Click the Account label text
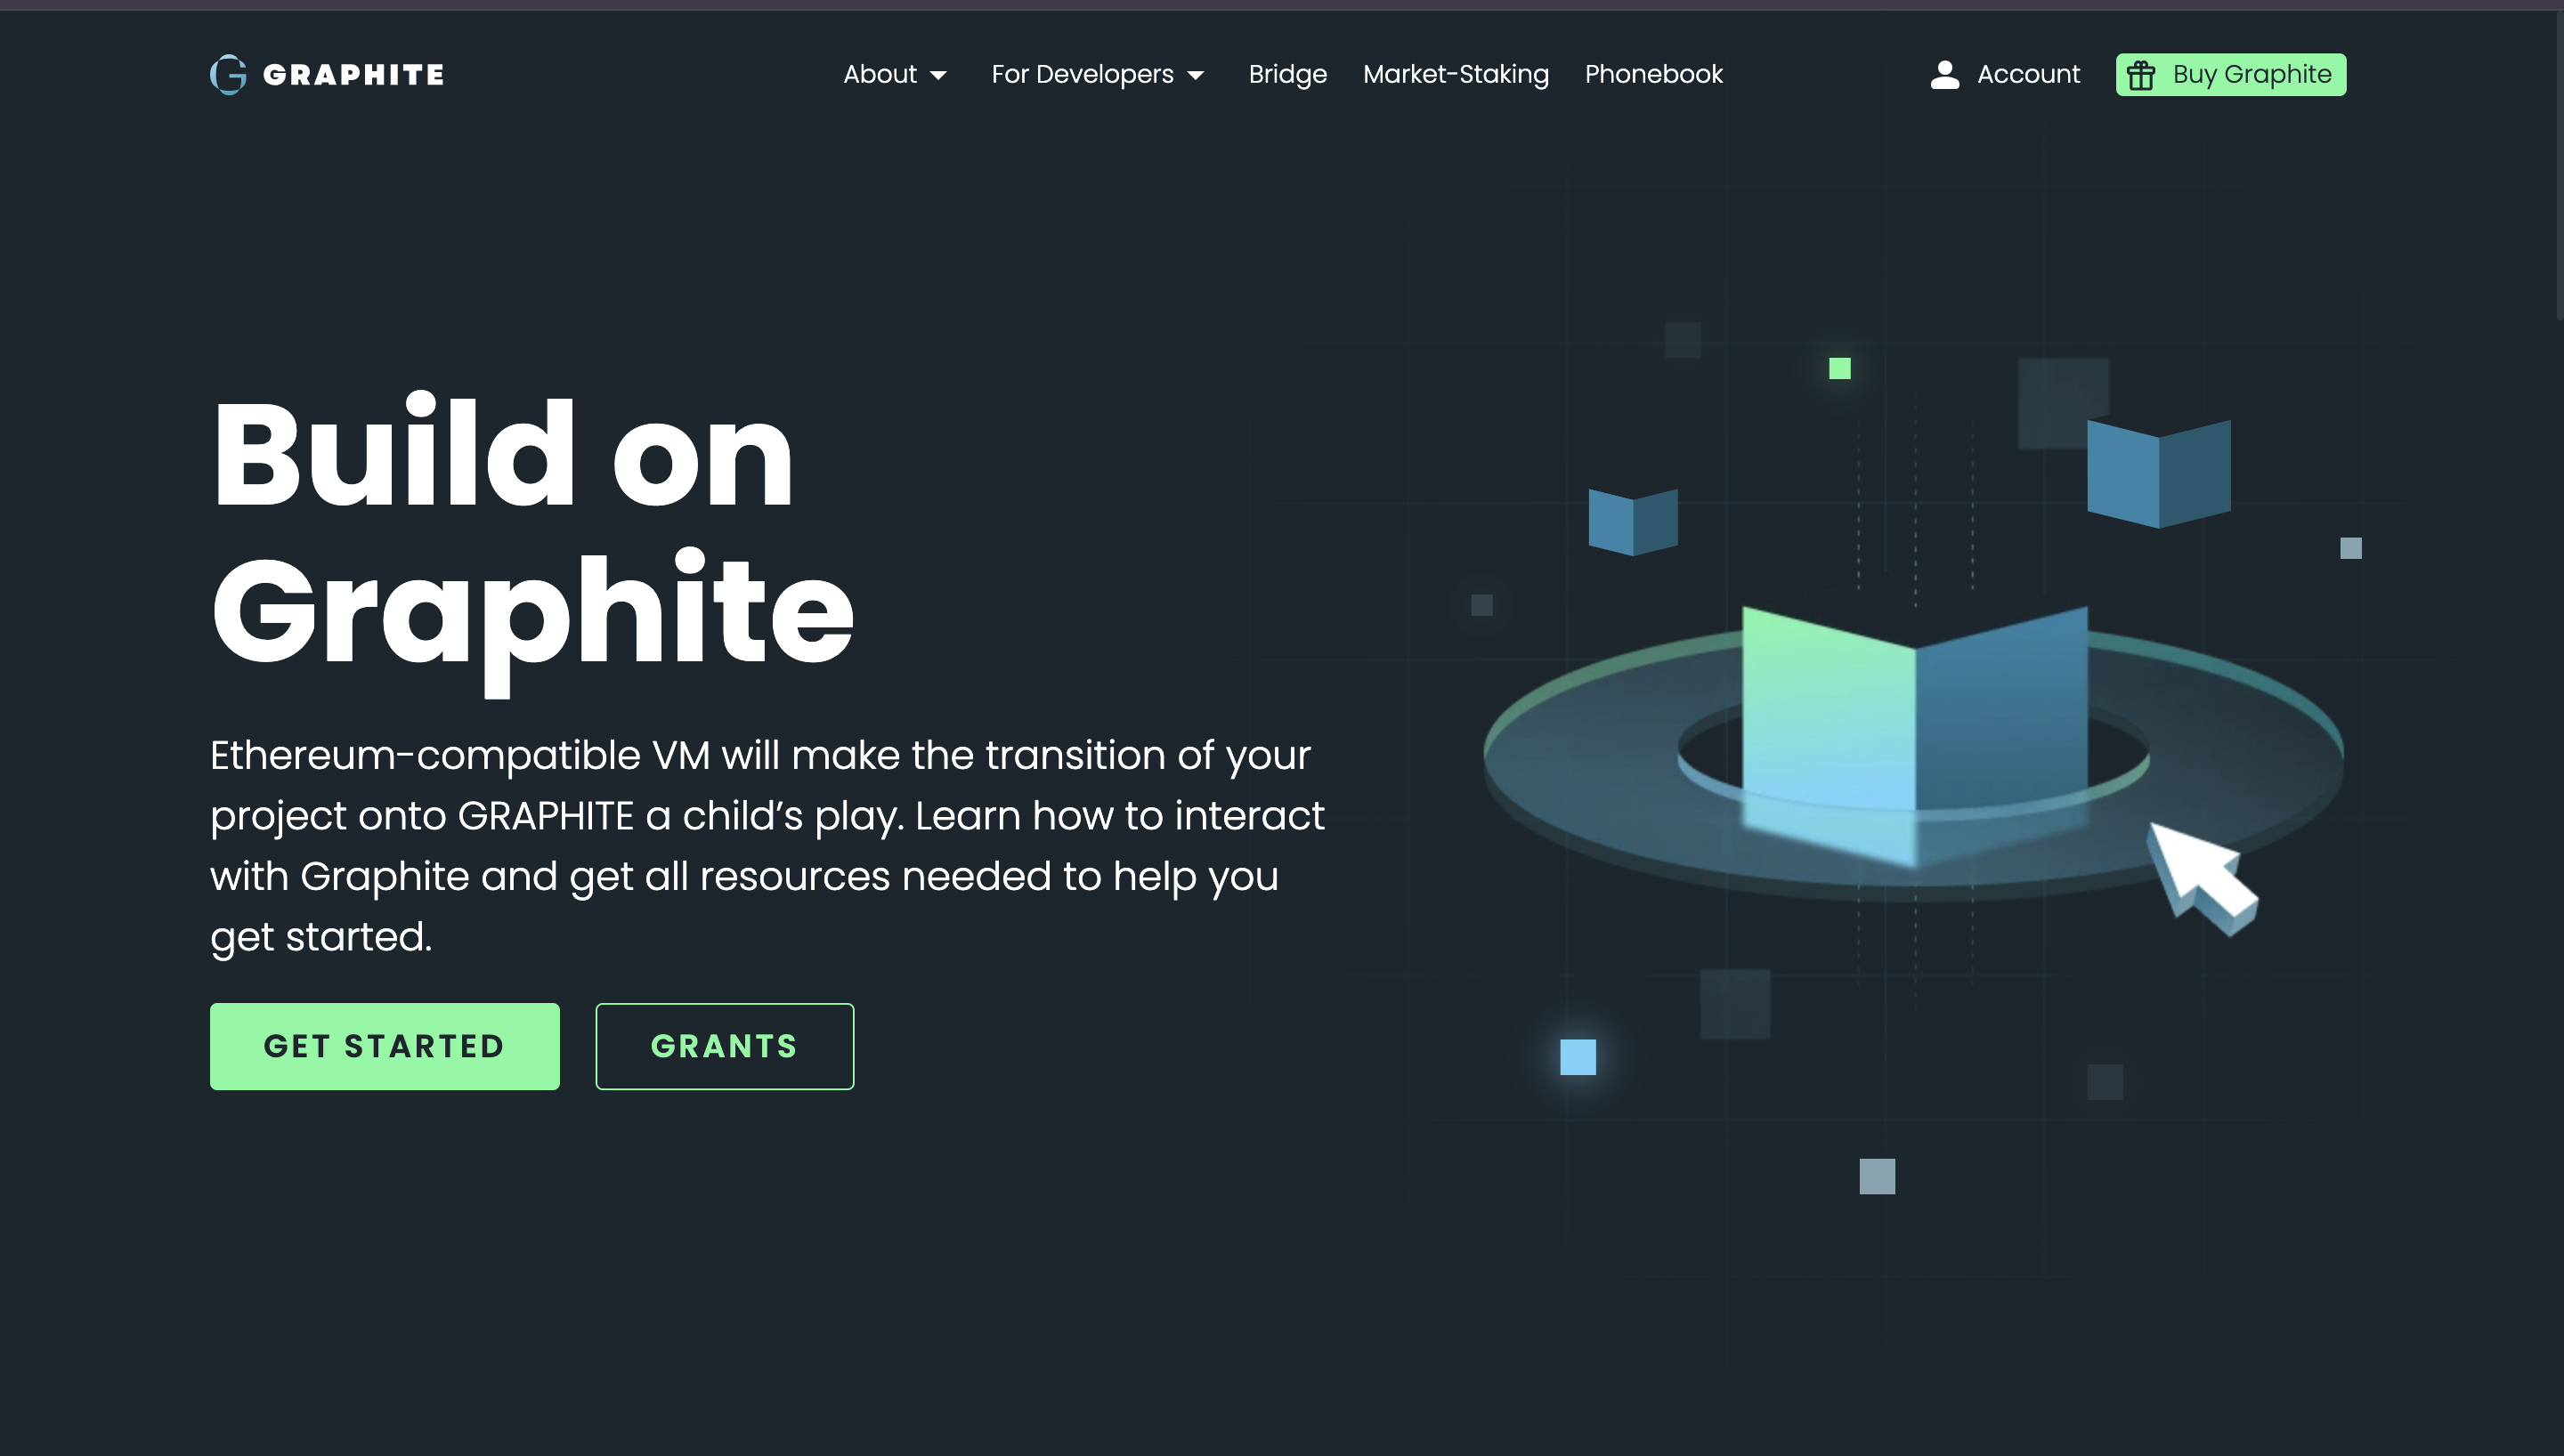The height and width of the screenshot is (1456, 2564). (x=2028, y=74)
